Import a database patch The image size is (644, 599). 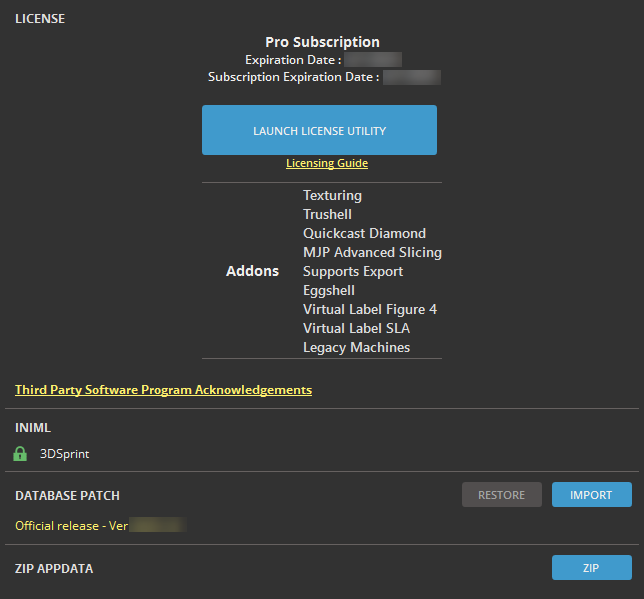(x=591, y=494)
